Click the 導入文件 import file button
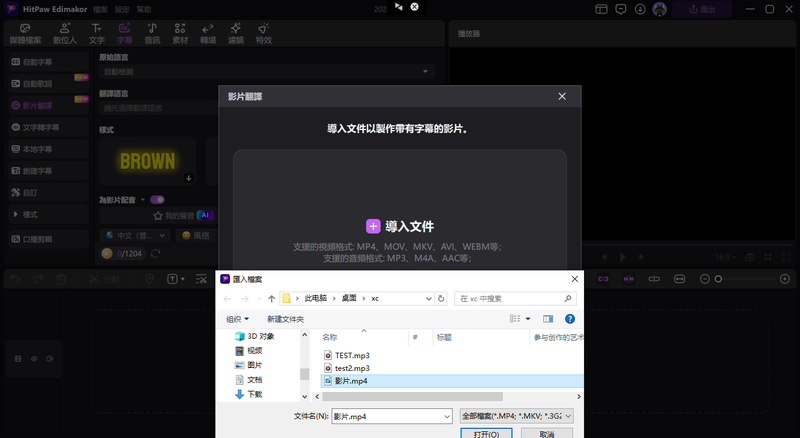Image resolution: width=800 pixels, height=438 pixels. tap(400, 226)
